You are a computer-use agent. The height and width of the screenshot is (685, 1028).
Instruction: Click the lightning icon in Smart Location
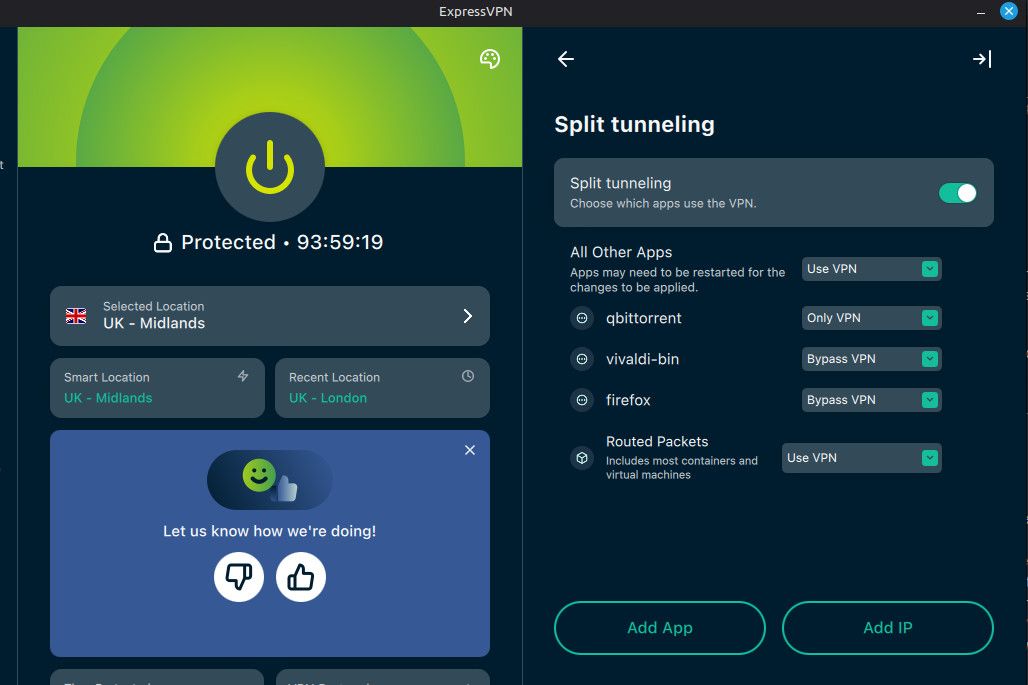click(243, 376)
